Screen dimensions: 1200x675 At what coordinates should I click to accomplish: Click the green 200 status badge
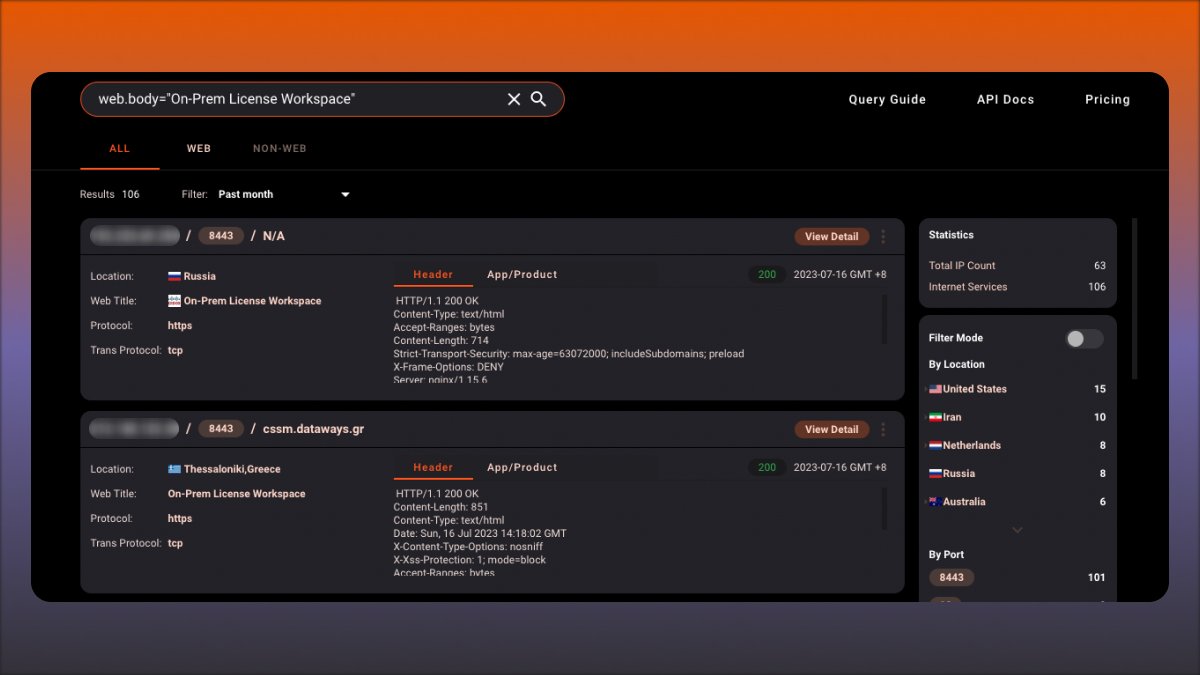point(766,274)
